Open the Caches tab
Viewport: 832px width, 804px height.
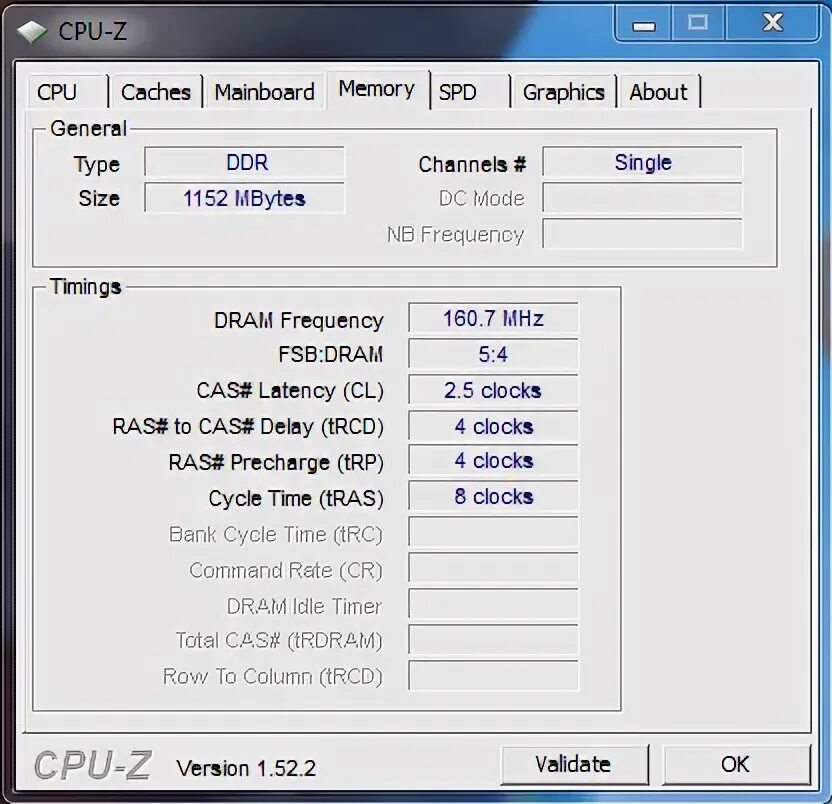point(157,92)
